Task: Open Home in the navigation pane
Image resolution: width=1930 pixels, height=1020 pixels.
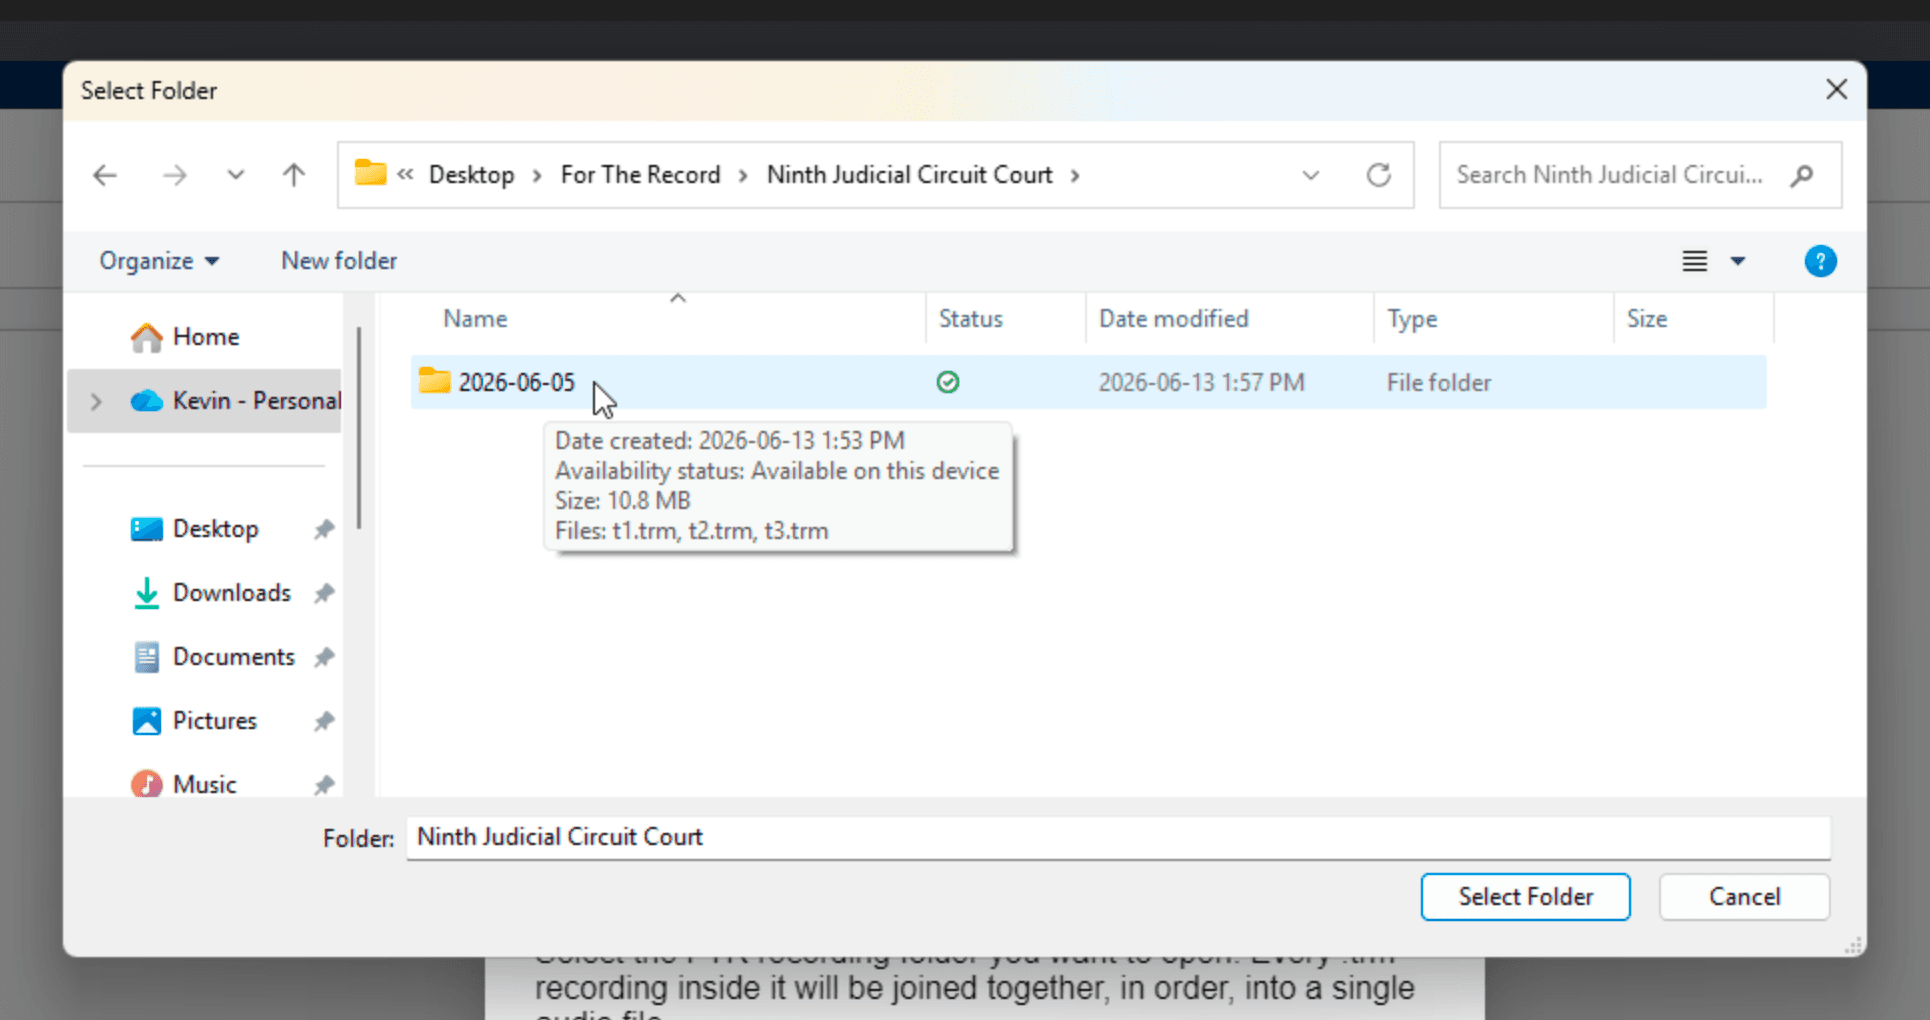Action: tap(205, 337)
